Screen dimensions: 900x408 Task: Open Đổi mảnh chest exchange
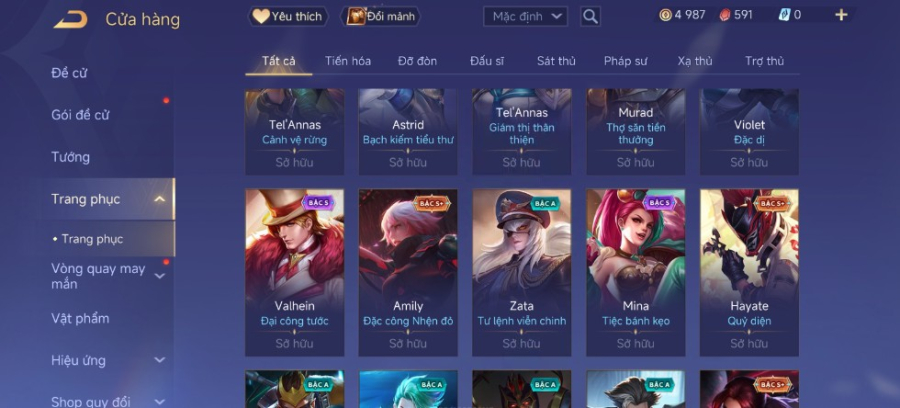[x=381, y=17]
